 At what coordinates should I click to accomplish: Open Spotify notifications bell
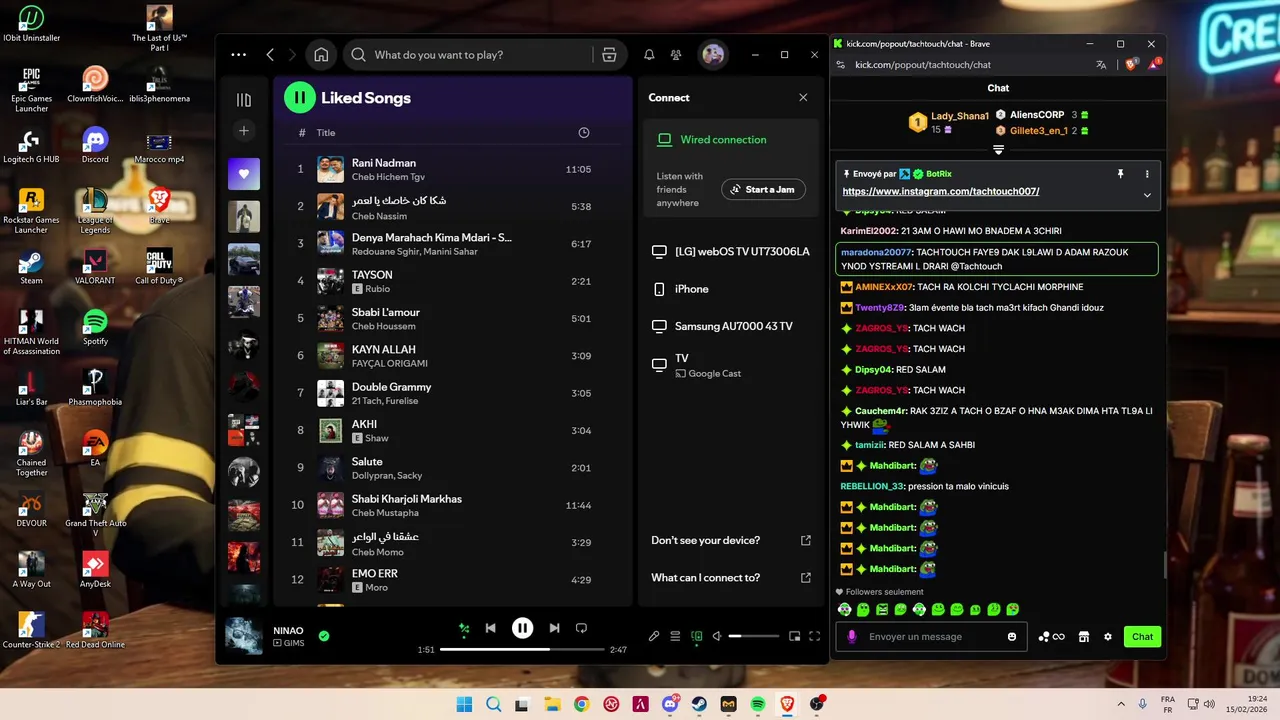point(649,55)
